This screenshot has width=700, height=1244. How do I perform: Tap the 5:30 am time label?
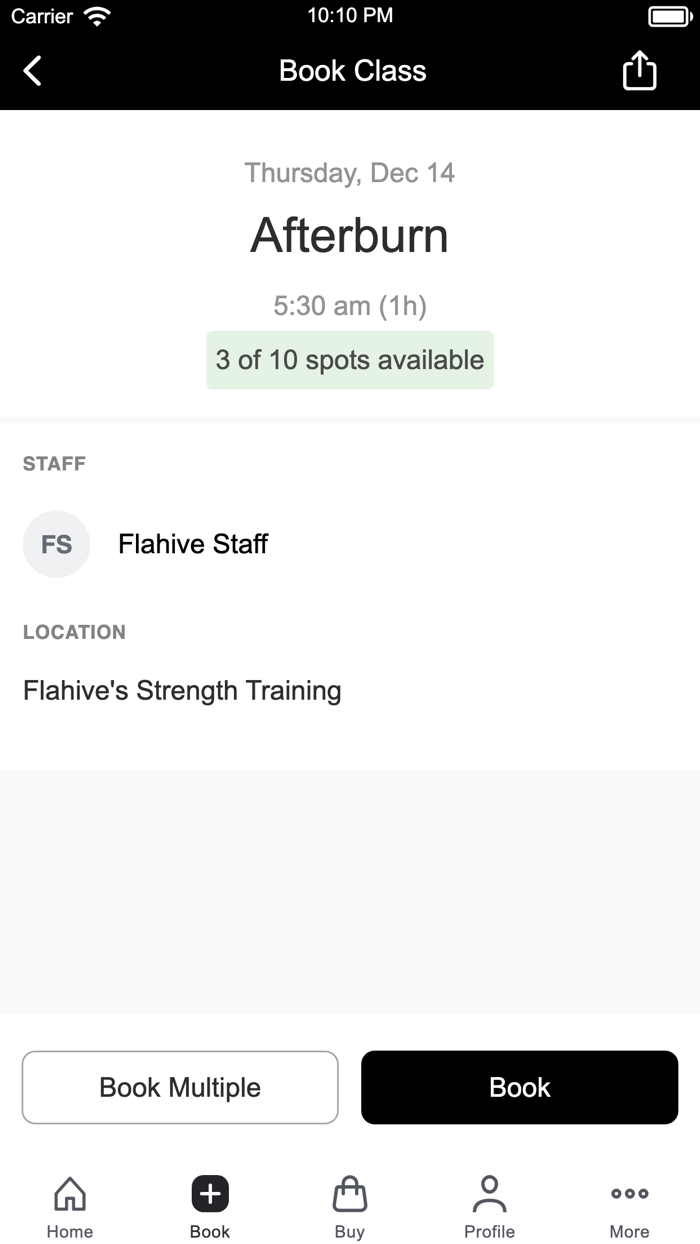coord(349,306)
